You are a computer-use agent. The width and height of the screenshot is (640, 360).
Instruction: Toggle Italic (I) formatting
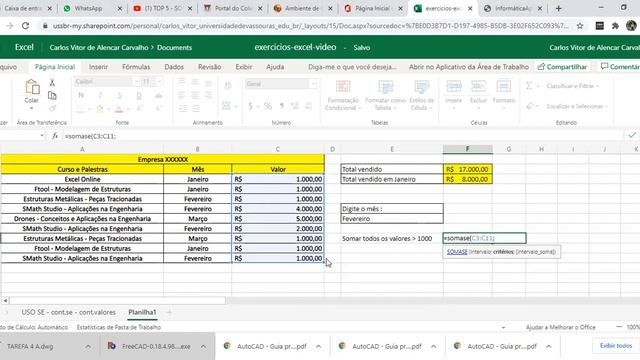tap(100, 96)
